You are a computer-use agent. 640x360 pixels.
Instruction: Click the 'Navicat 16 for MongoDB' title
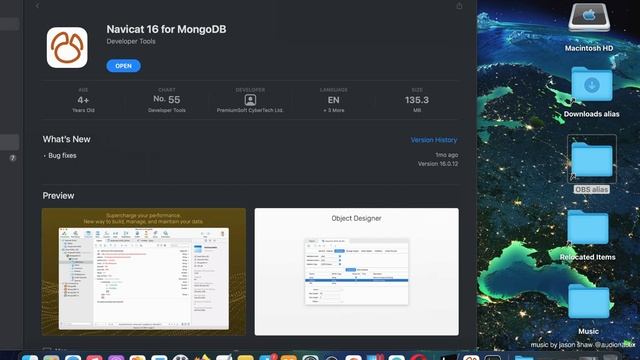coord(166,29)
